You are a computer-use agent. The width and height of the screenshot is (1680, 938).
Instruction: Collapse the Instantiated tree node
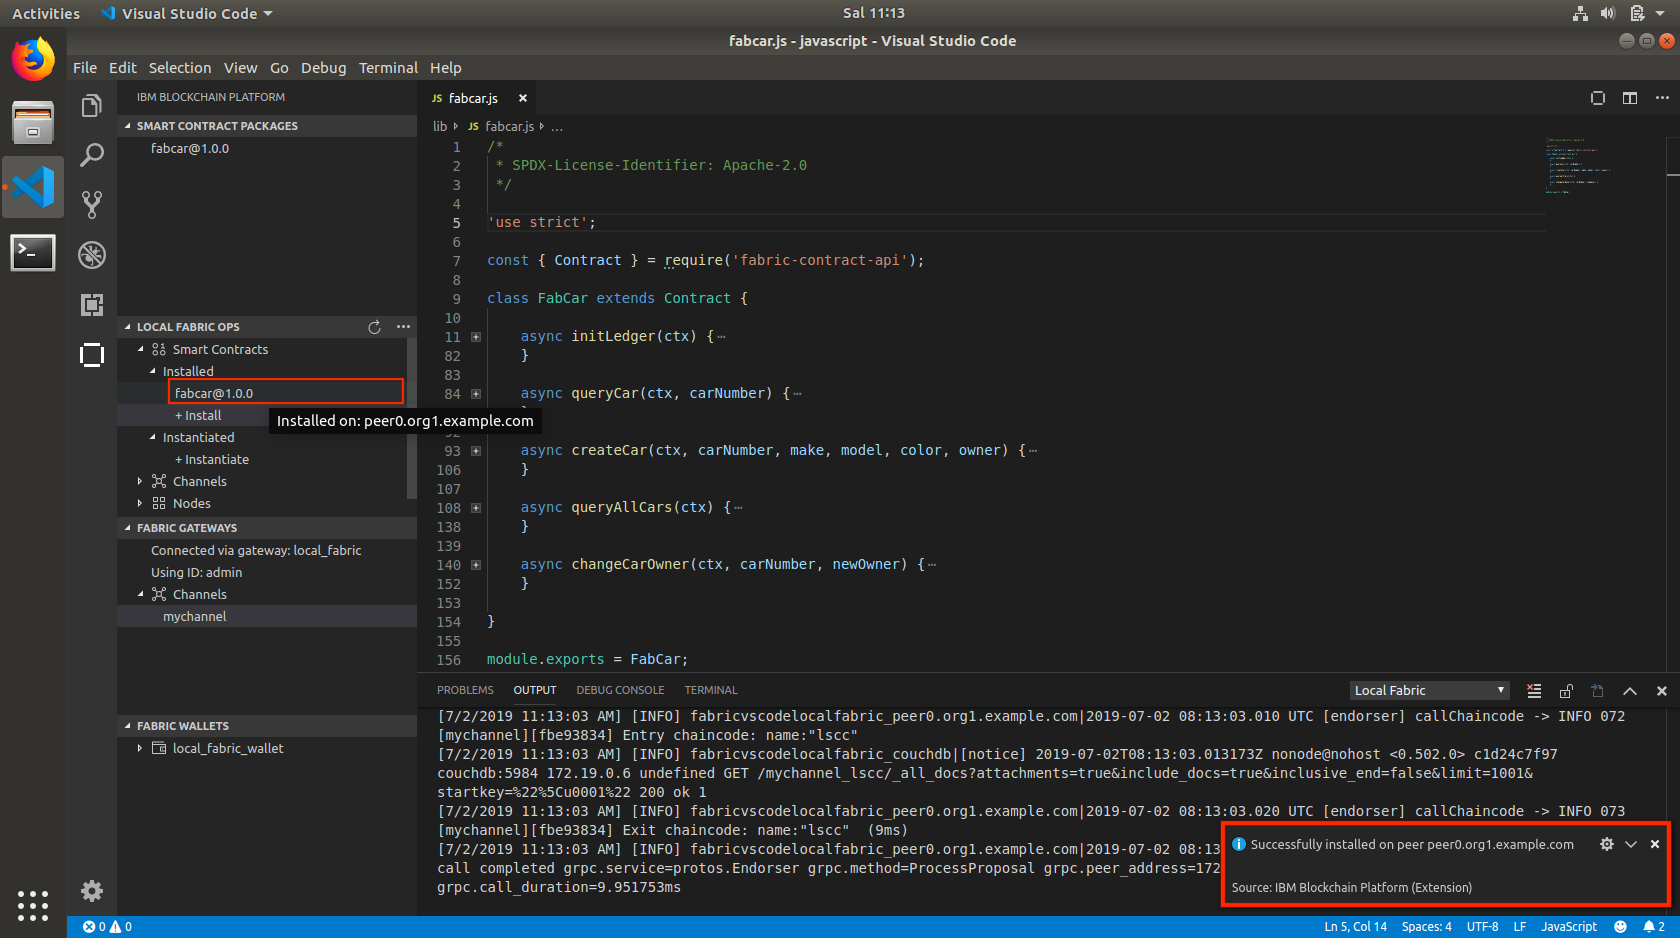coord(152,437)
